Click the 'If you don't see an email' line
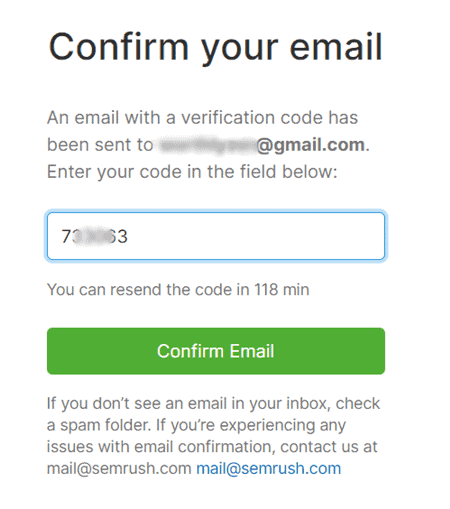 (213, 403)
